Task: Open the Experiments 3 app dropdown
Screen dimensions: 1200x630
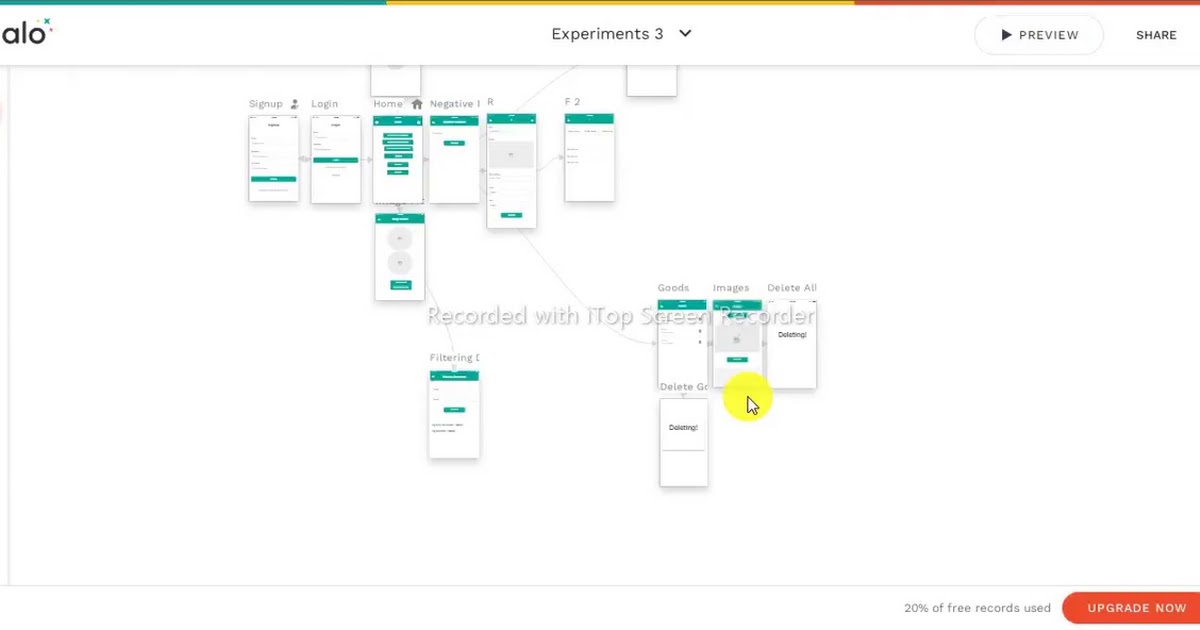Action: click(621, 34)
